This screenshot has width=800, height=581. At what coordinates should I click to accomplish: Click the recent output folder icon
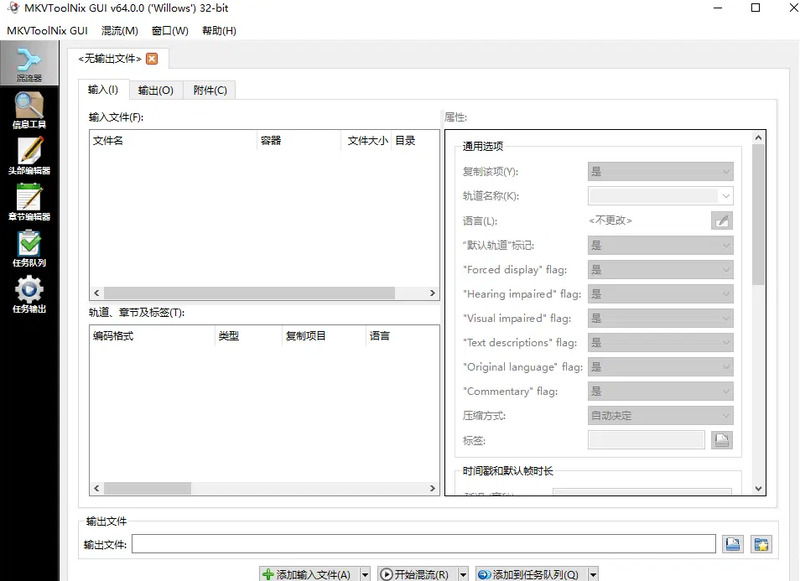pyautogui.click(x=762, y=544)
